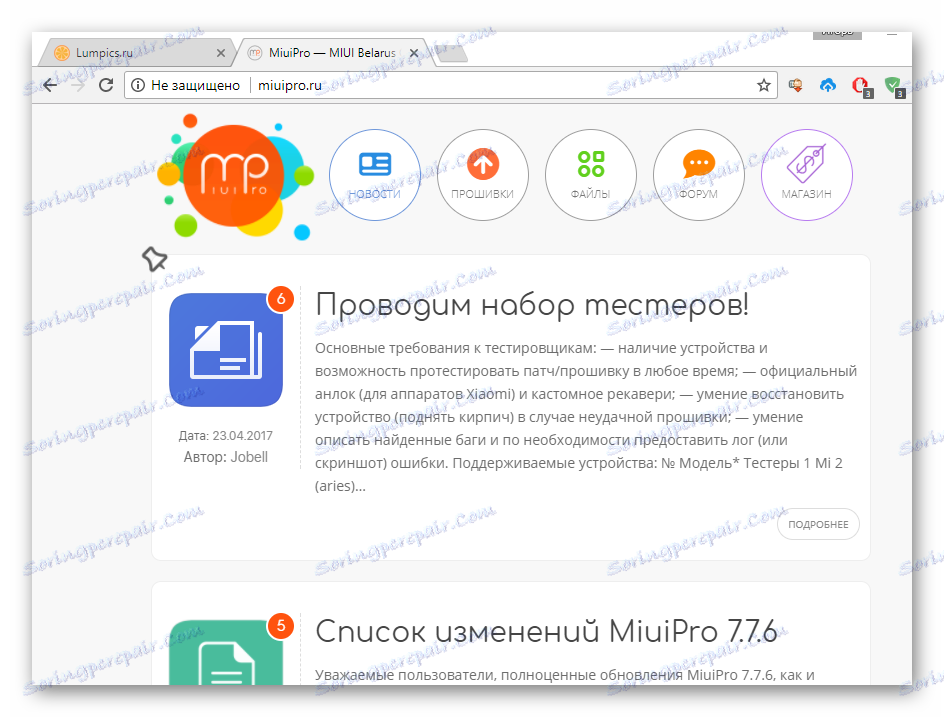Open the 'Проводим набор тестеров!' headline
This screenshot has height=717, width=944.
click(532, 305)
